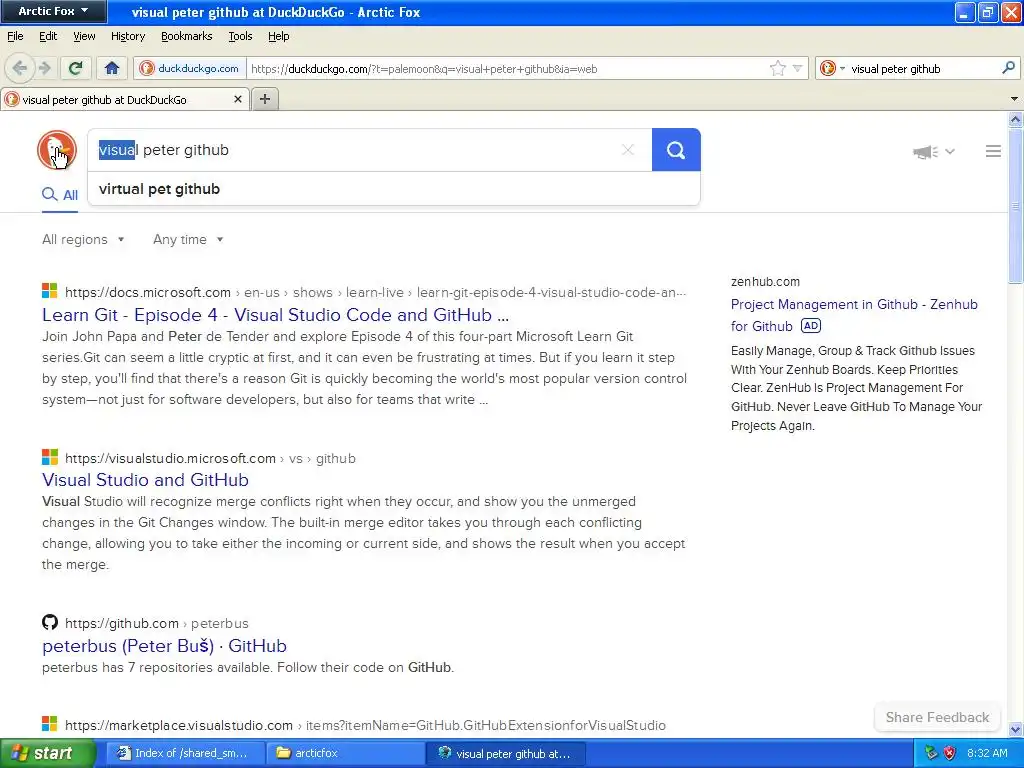
Task: Open the peterbus (Peter Buš) GitHub link
Action: point(164,646)
